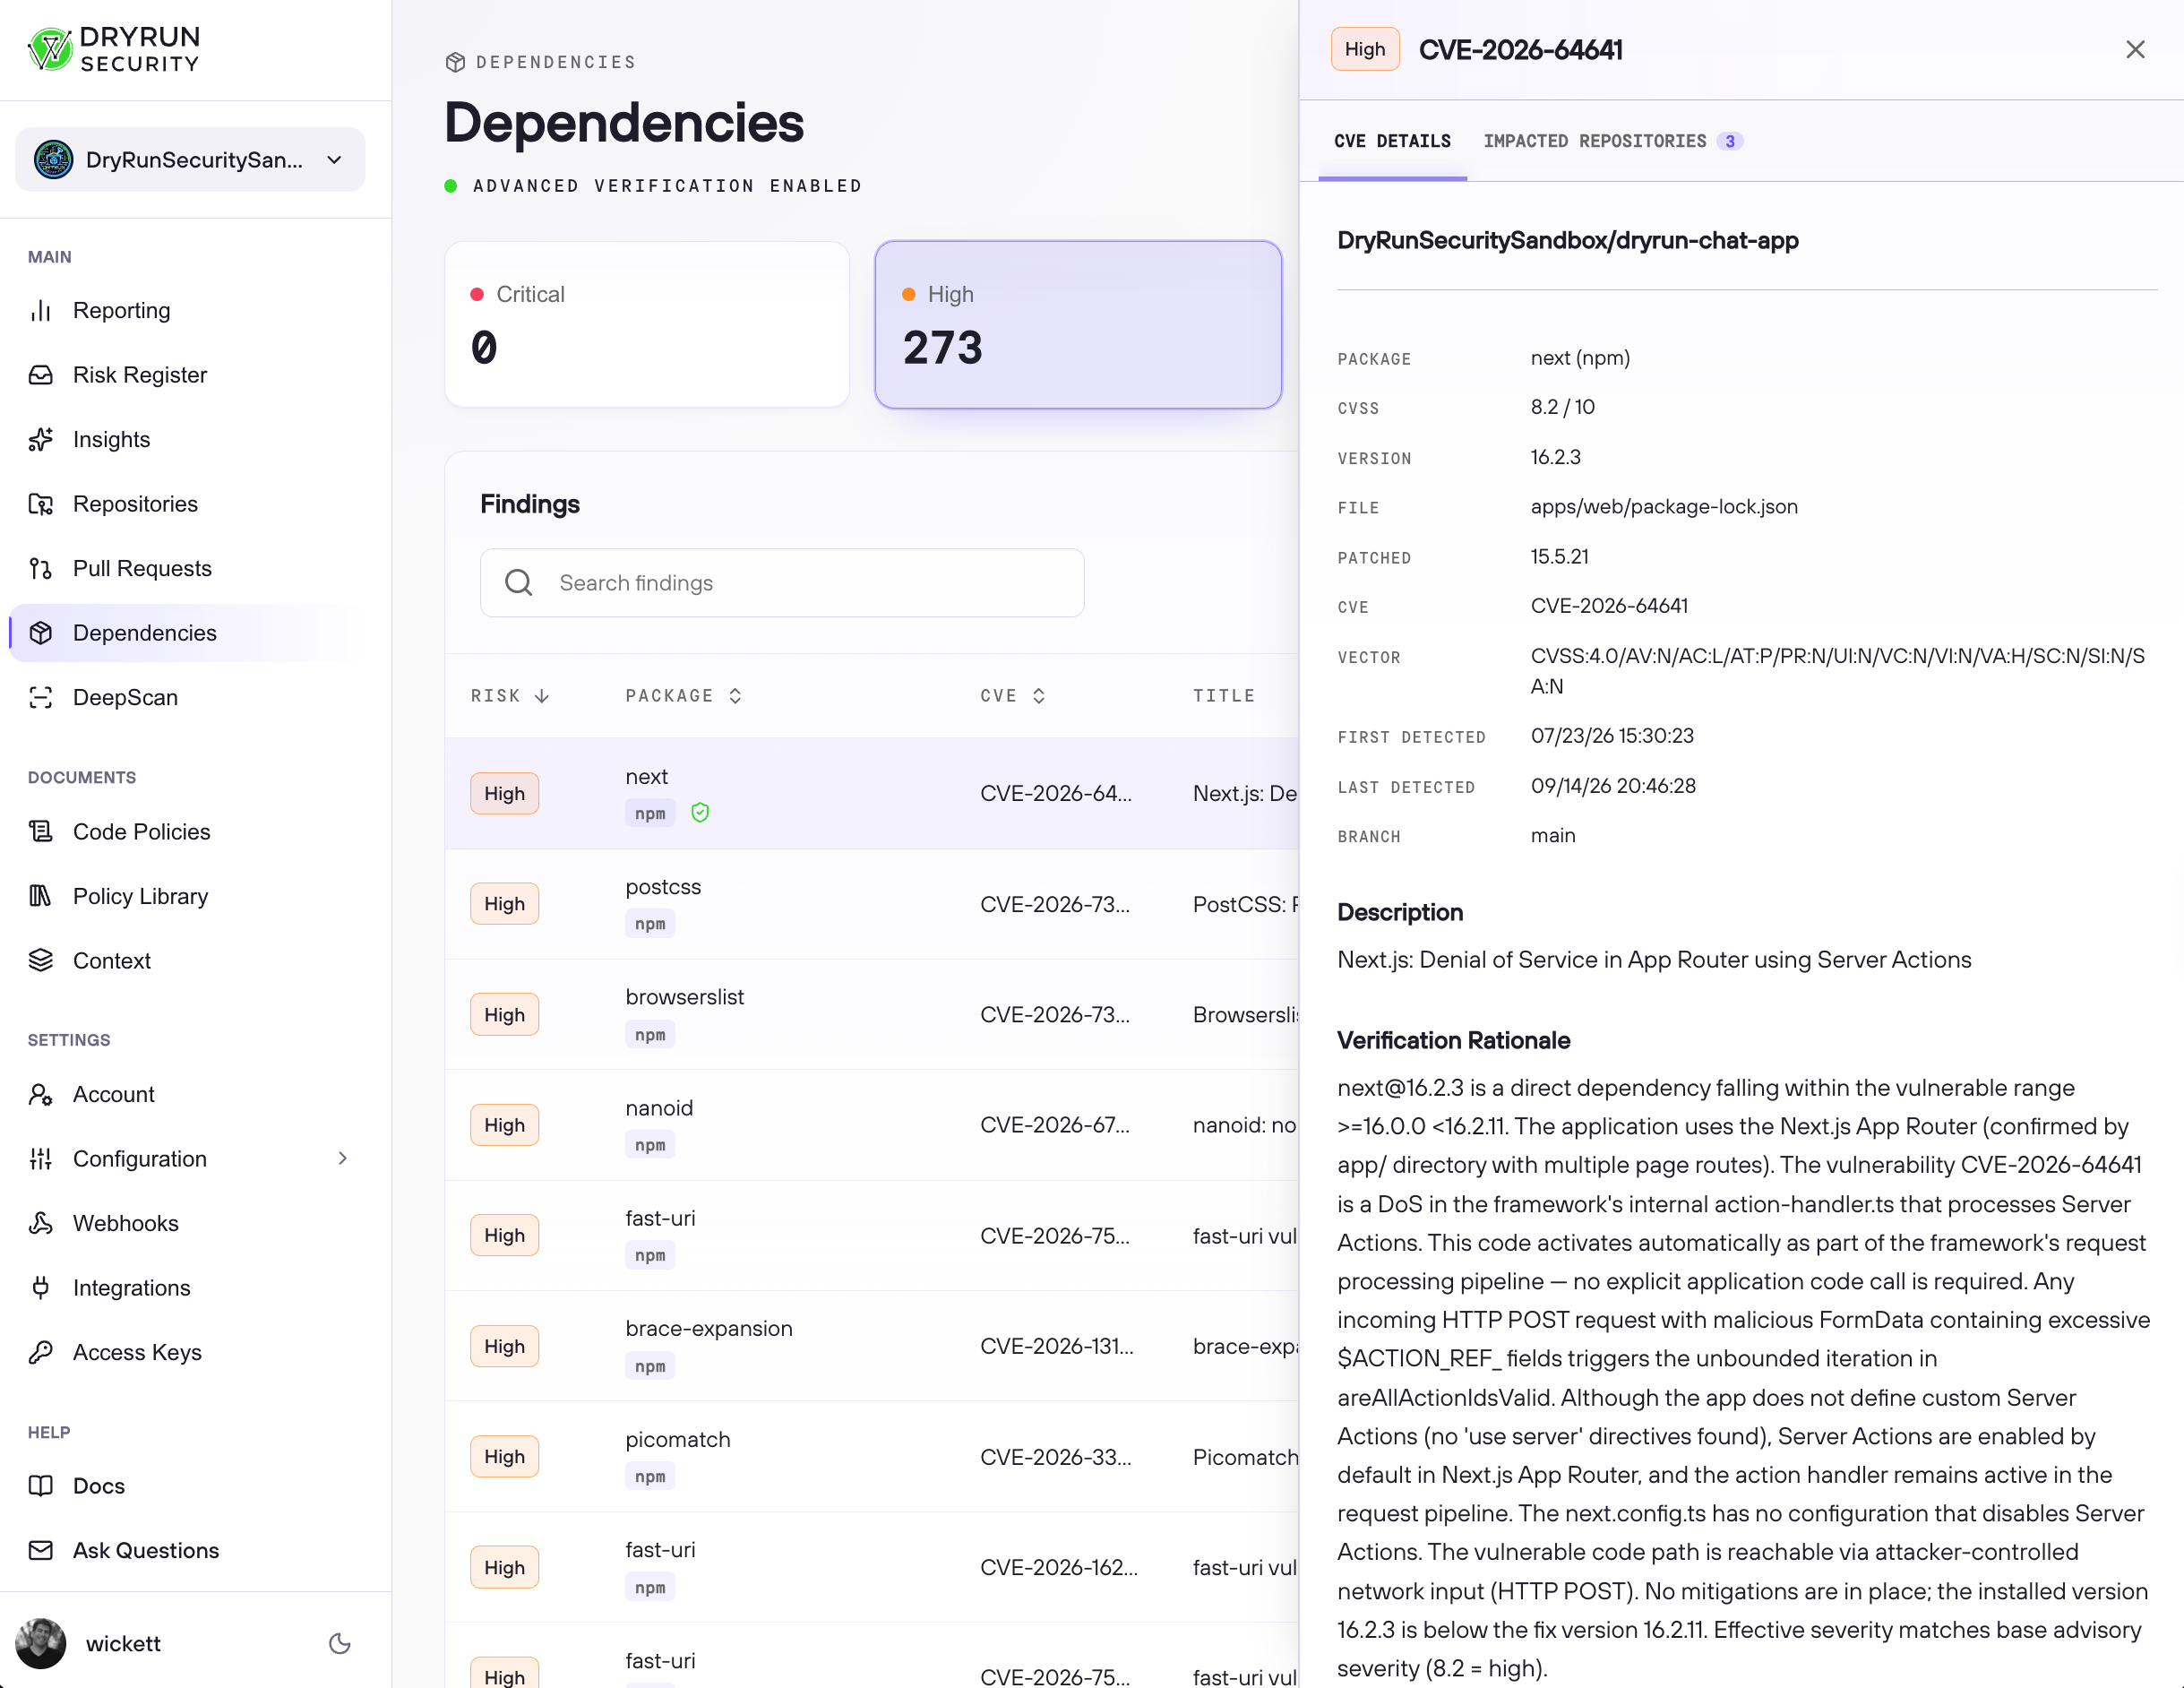The height and width of the screenshot is (1688, 2184).
Task: Select the Dependencies sidebar item
Action: point(190,633)
